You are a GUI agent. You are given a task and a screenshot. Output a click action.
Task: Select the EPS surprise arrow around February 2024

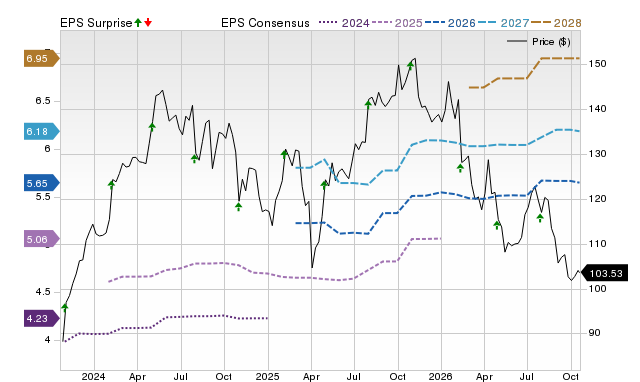(111, 185)
